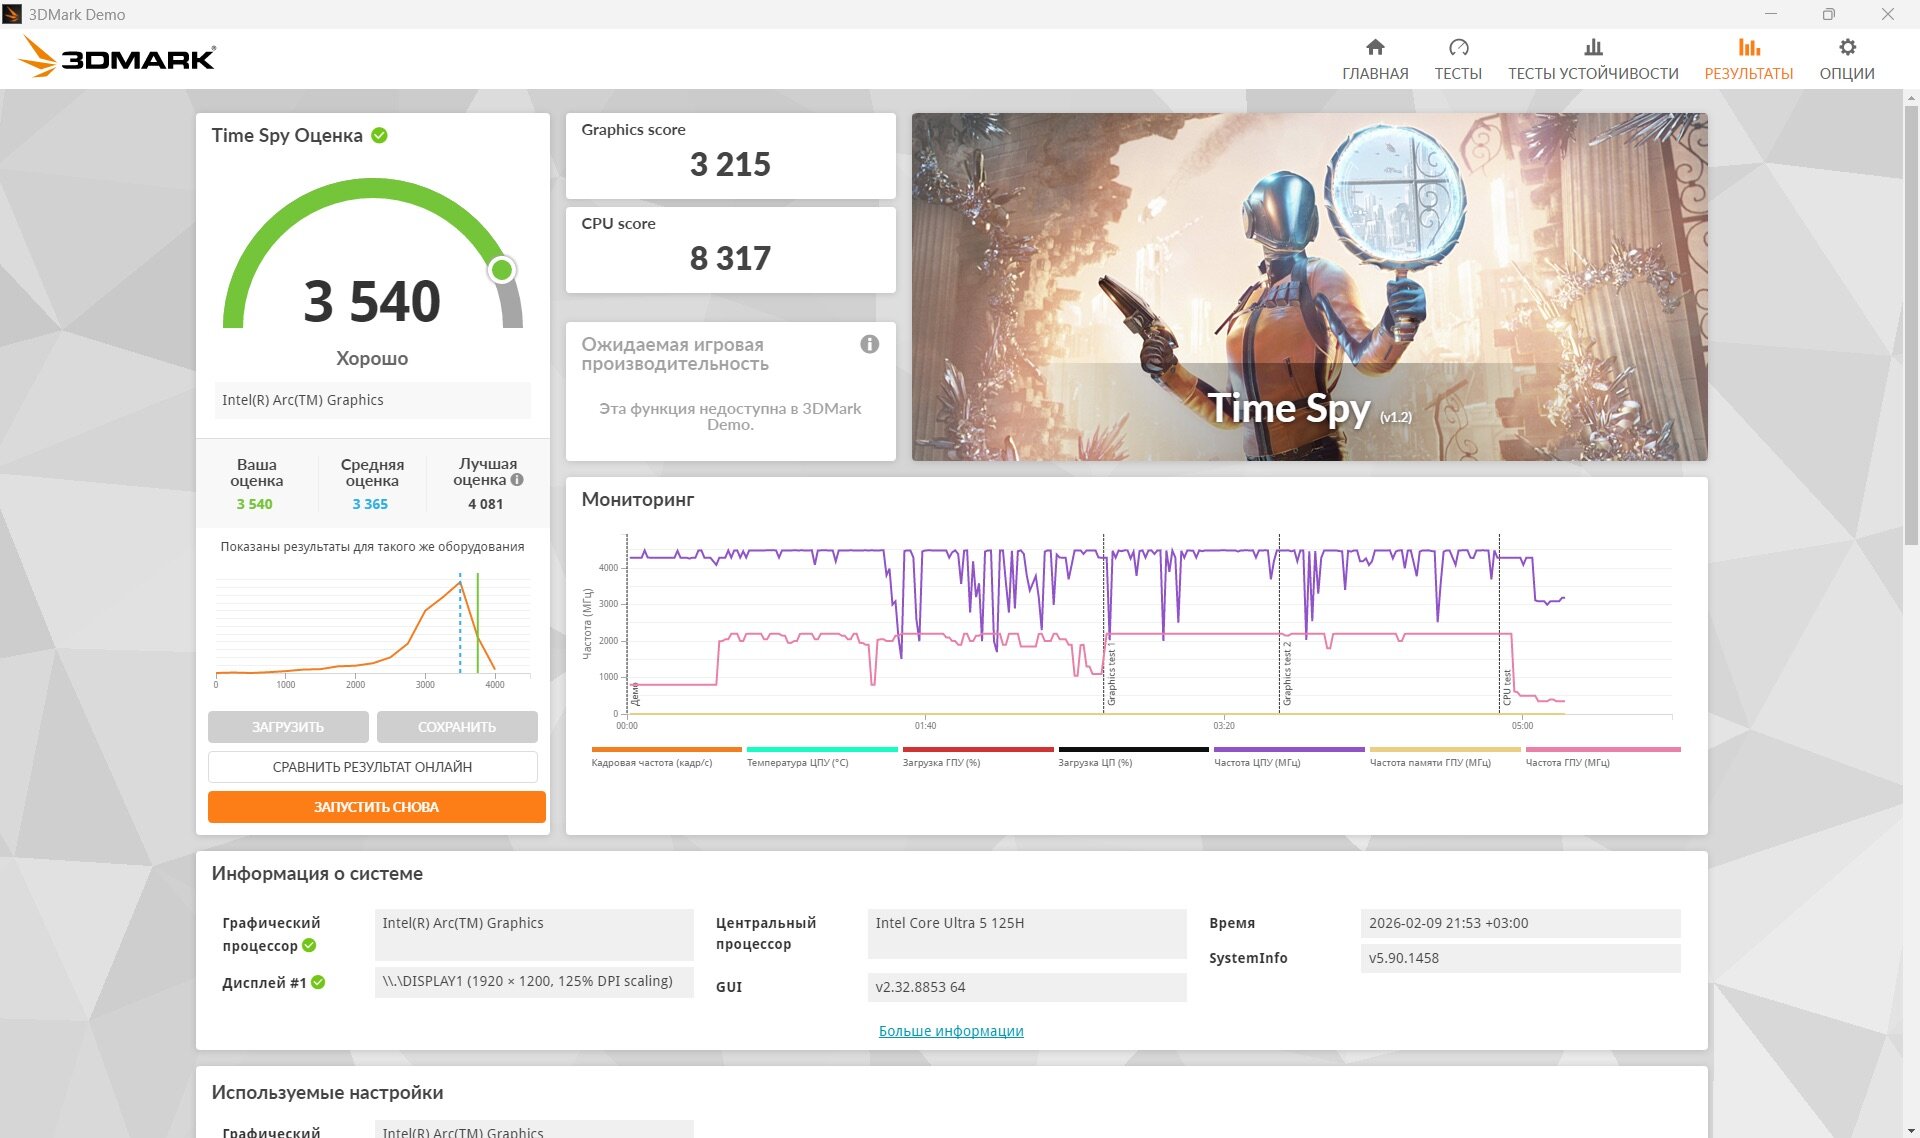The height and width of the screenshot is (1138, 1920).
Task: Open the ОПЦИИ gear icon
Action: pyautogui.click(x=1847, y=47)
